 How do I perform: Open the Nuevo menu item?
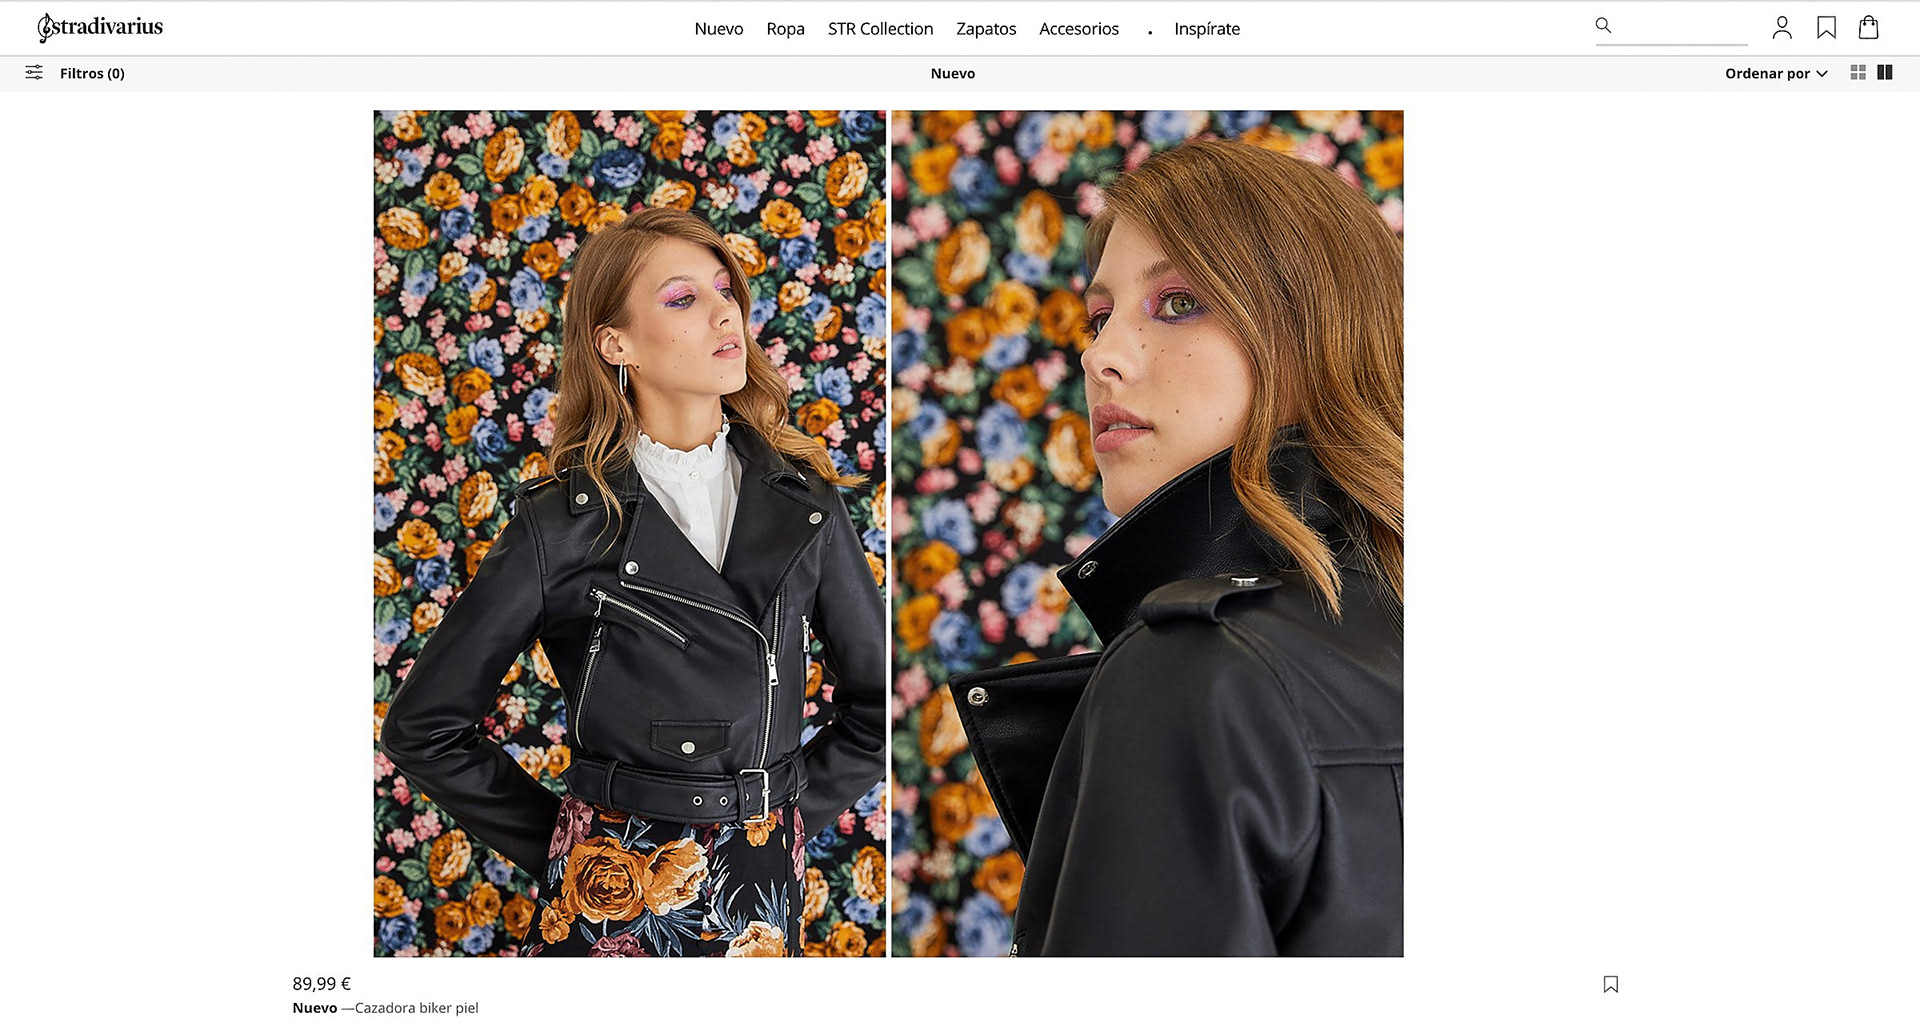click(x=719, y=29)
